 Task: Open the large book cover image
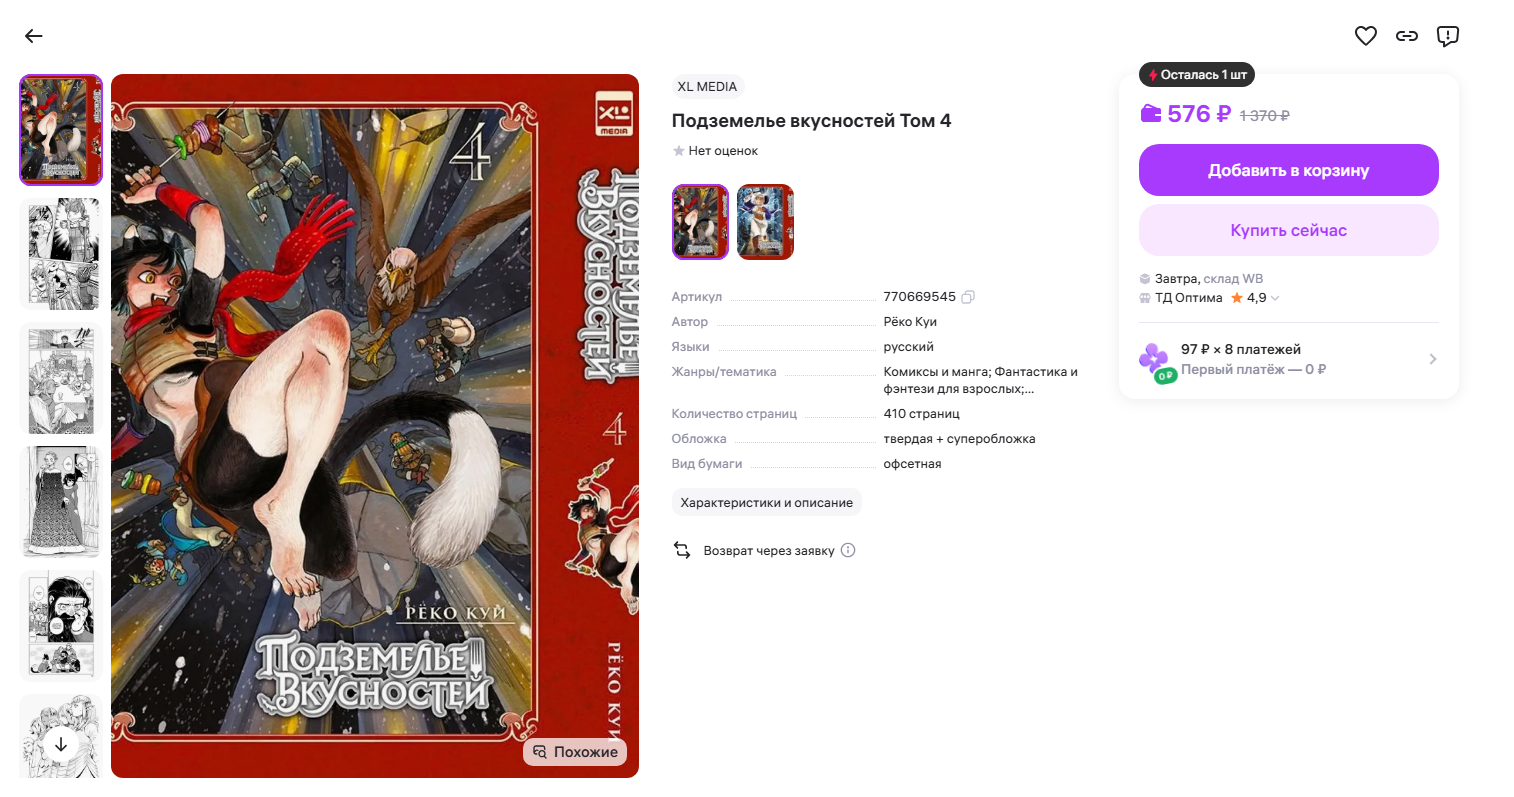coord(375,426)
